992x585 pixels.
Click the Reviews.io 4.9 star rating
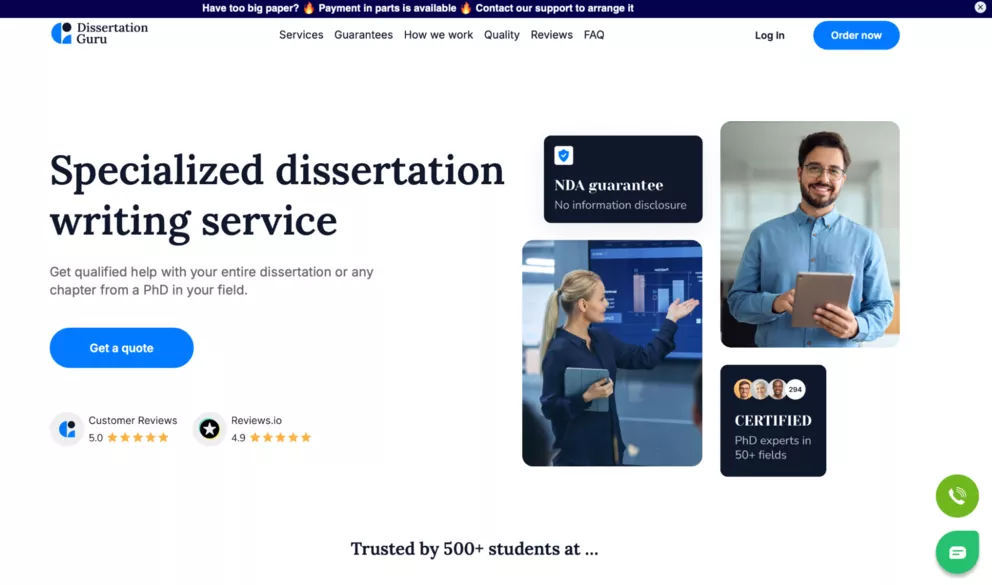coord(271,438)
